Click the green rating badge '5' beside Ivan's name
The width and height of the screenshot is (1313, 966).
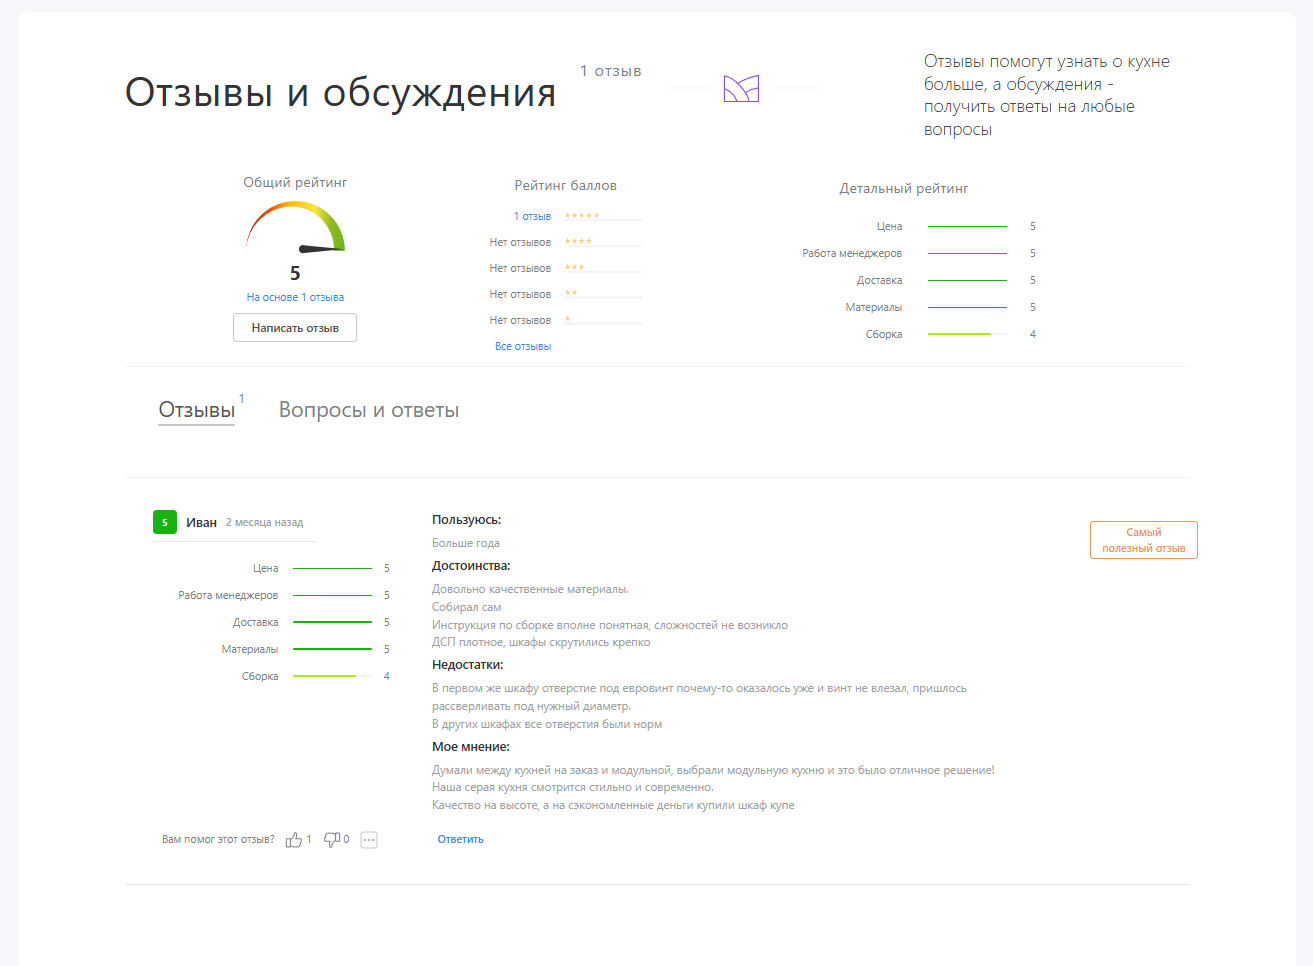(164, 521)
